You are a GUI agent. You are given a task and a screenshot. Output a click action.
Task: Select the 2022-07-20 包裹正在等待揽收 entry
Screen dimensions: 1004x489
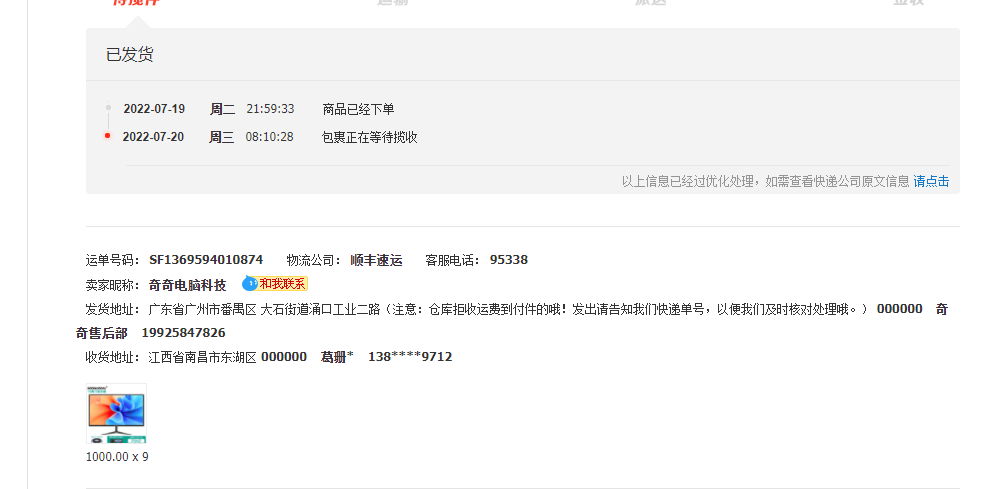click(x=270, y=137)
